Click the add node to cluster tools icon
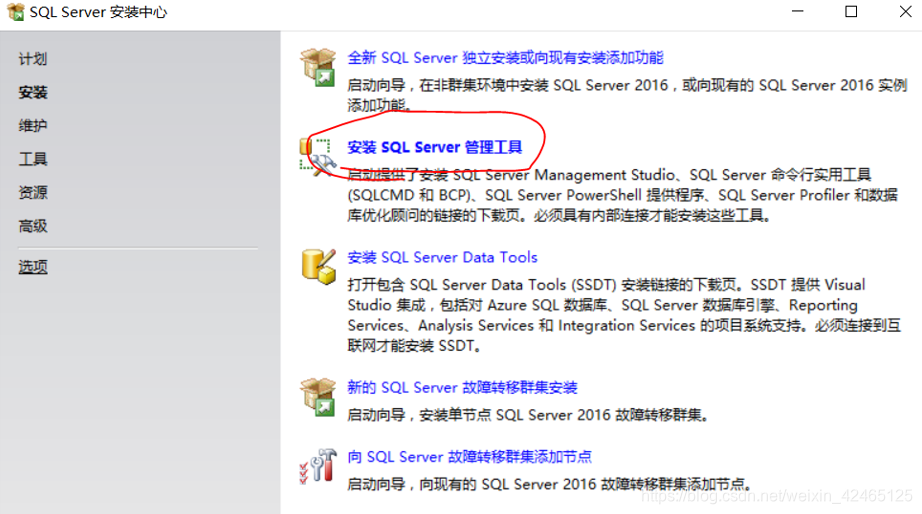The image size is (922, 514). click(x=318, y=466)
